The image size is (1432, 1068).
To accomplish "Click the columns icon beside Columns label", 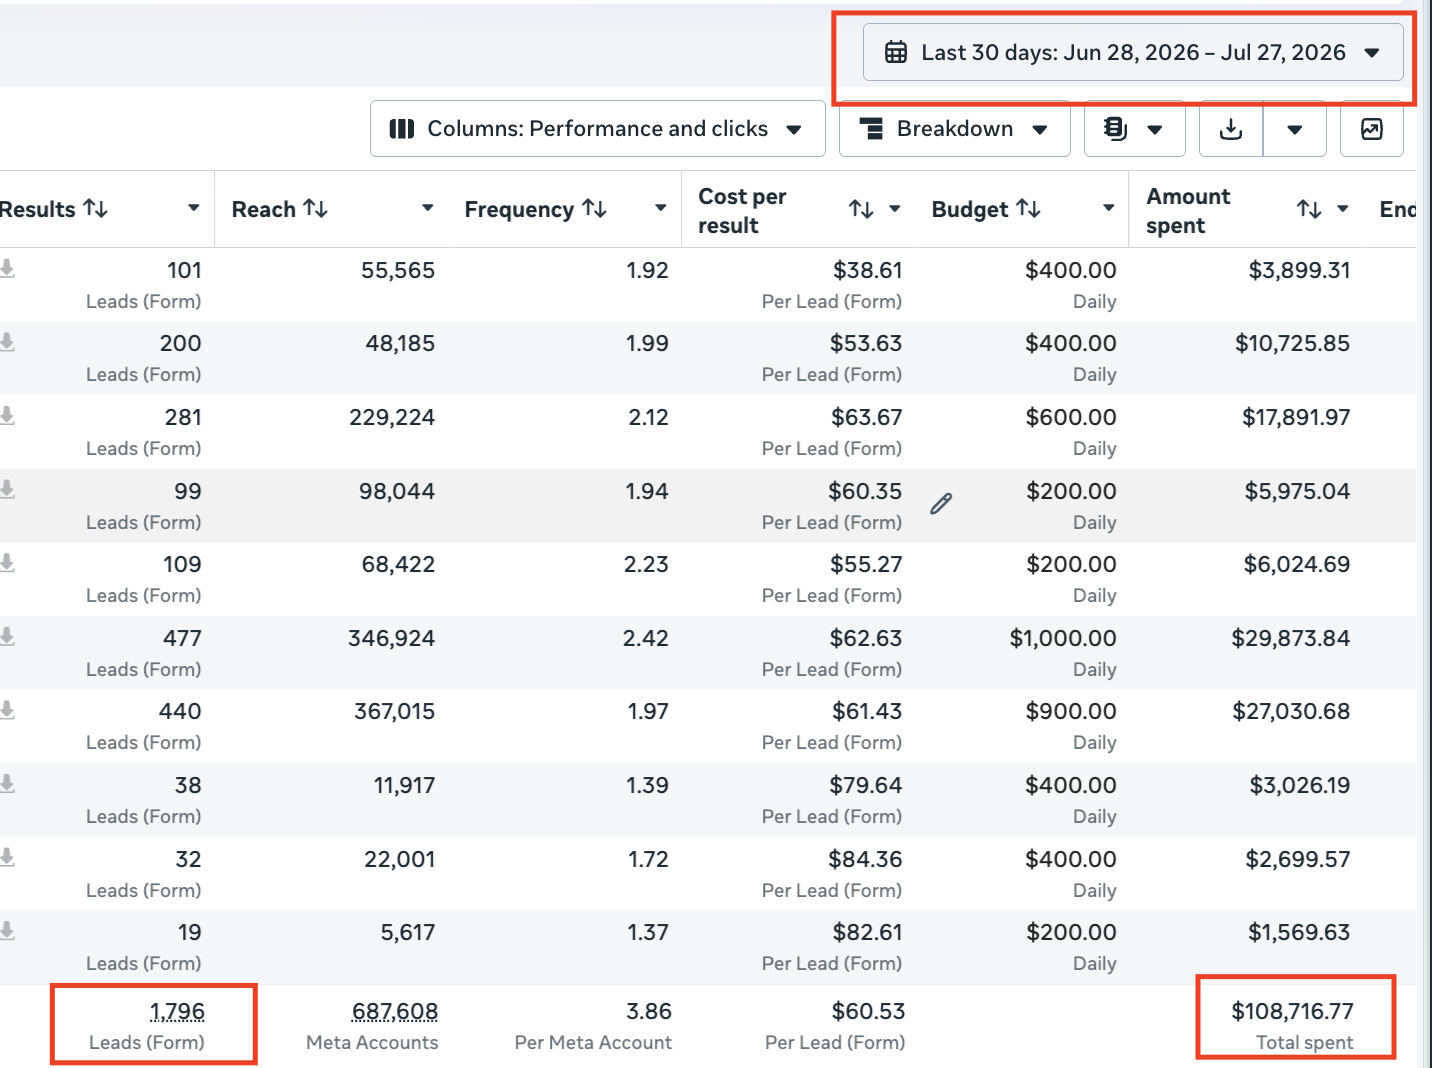I will (x=402, y=129).
